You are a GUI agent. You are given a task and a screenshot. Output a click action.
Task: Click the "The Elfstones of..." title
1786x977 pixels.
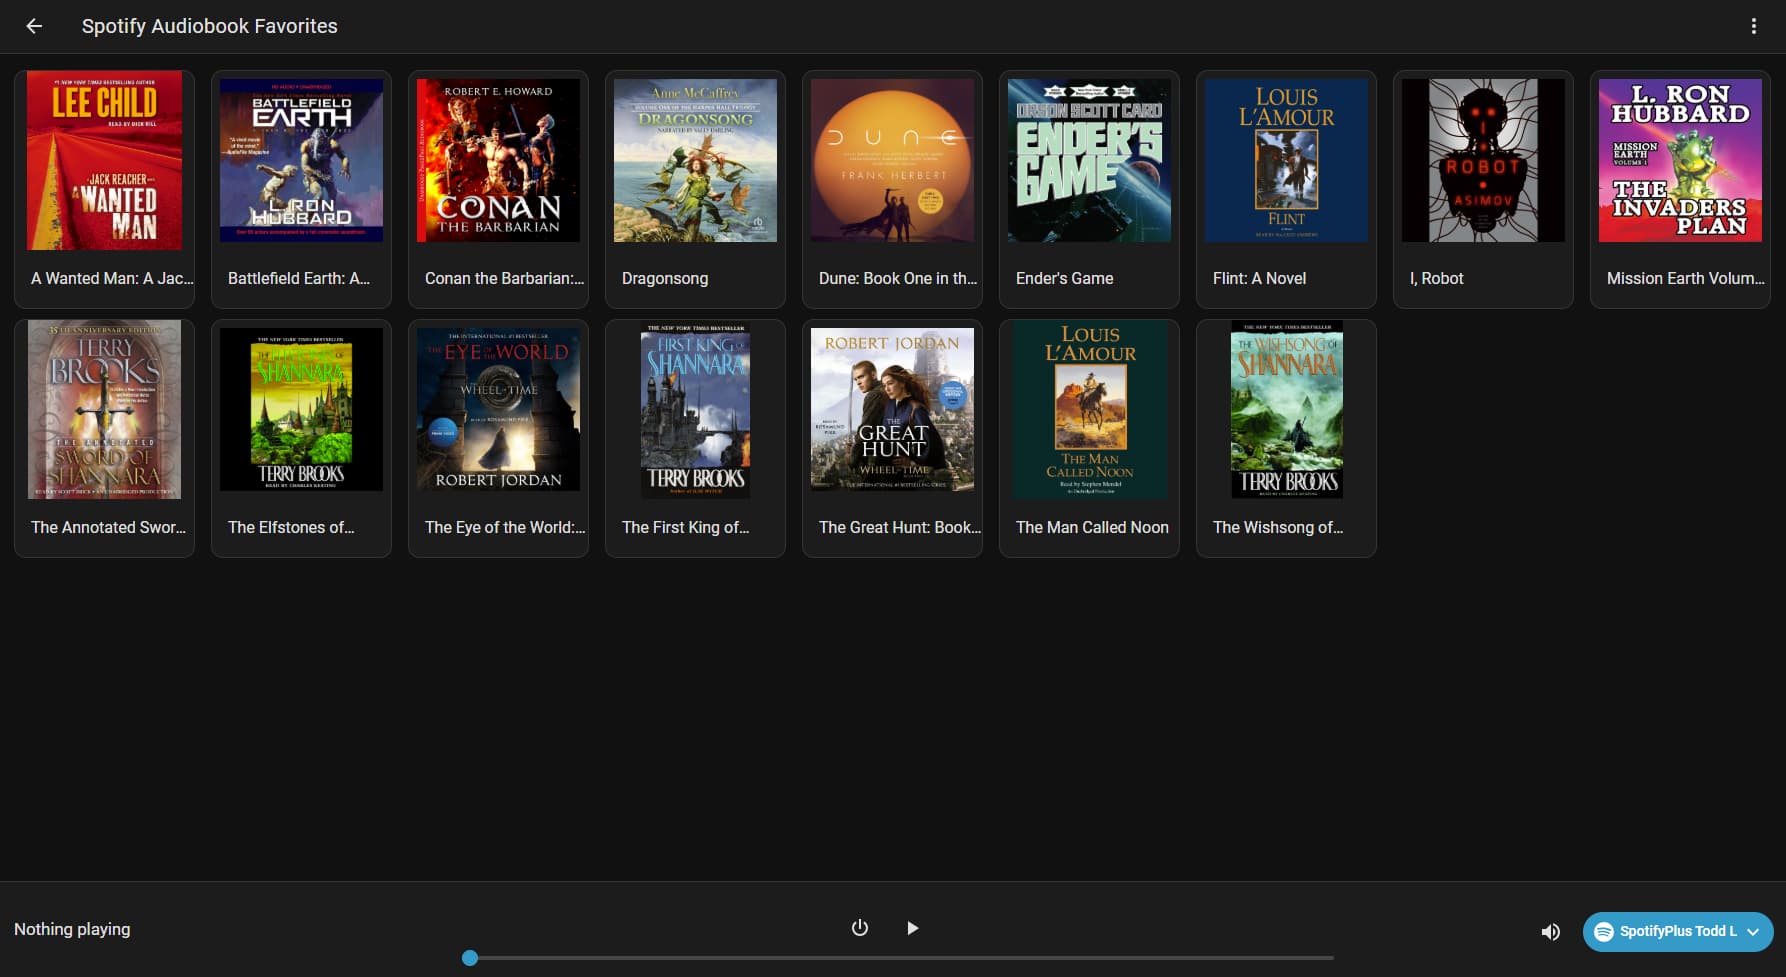291,527
